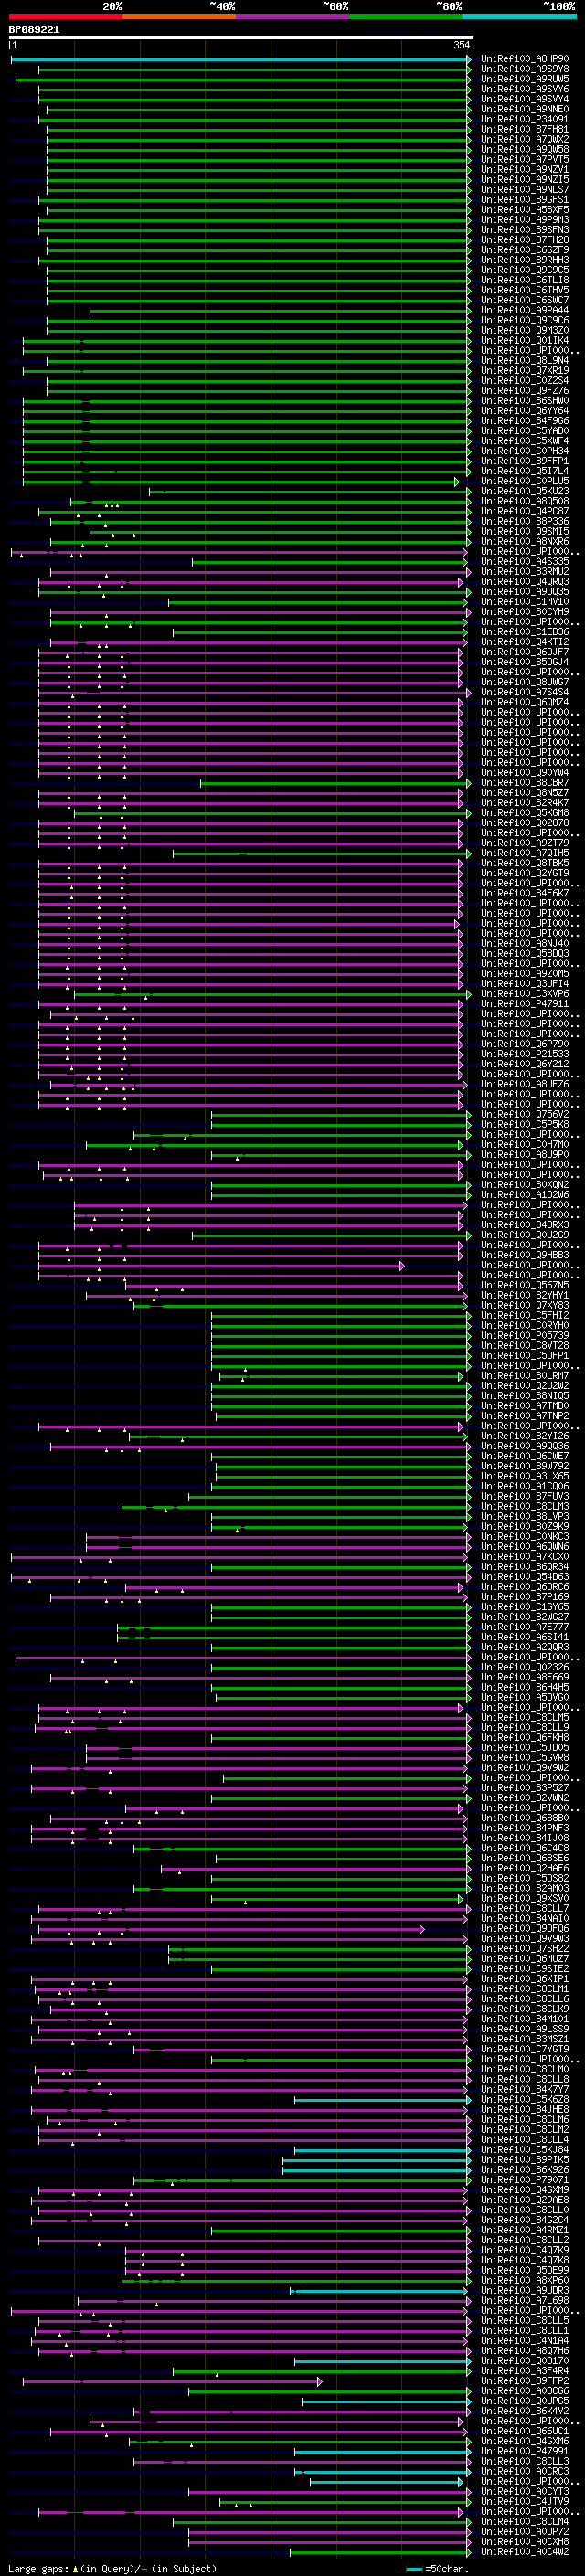Click the UniRef100_B7FH81 entry
This screenshot has height=2576, width=585.
click(525, 130)
